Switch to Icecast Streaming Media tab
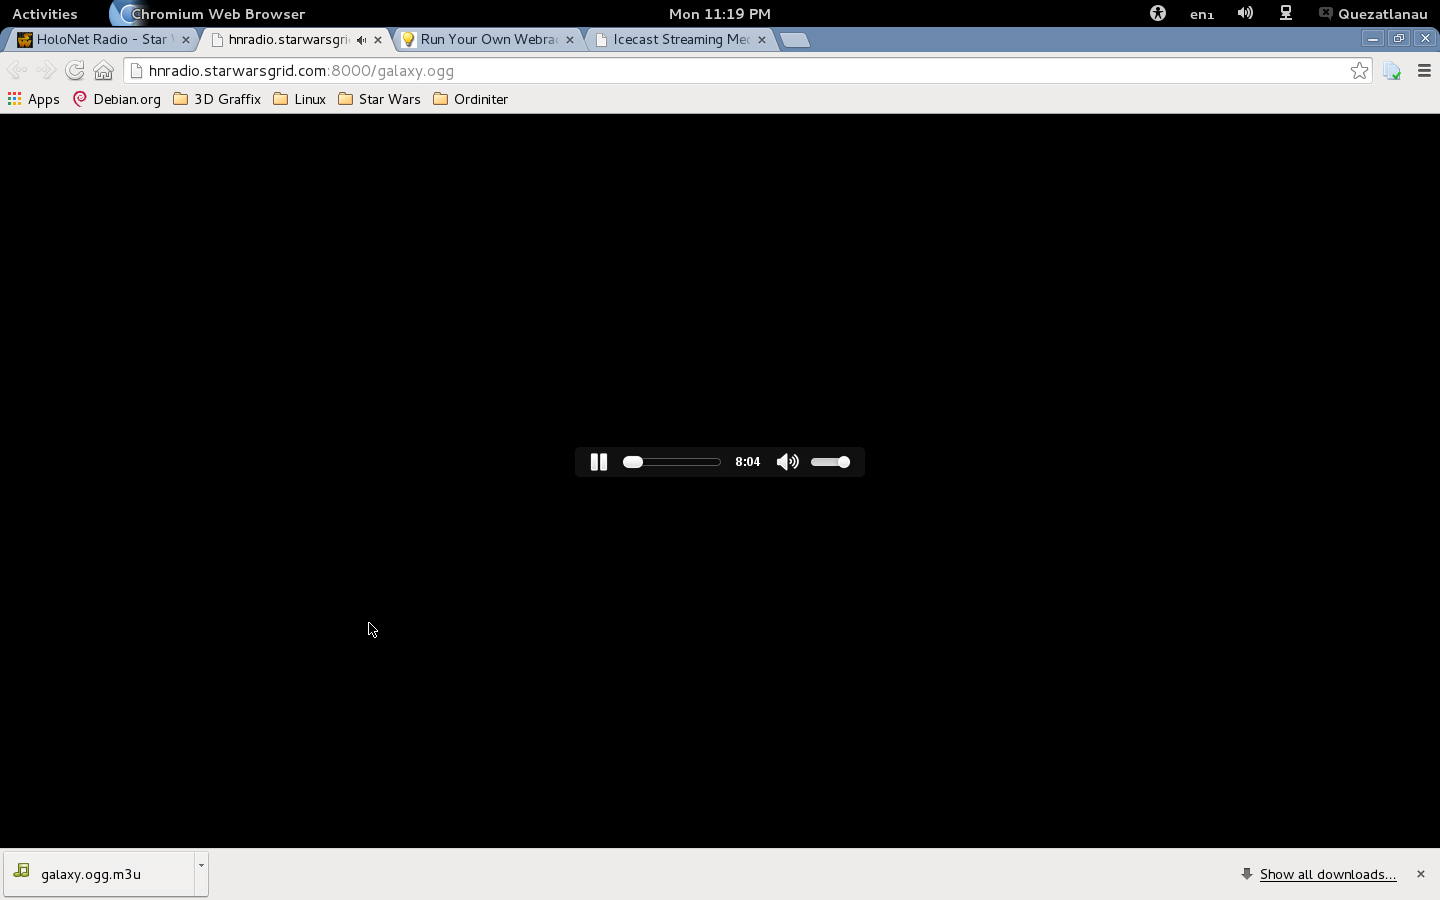 click(x=680, y=40)
